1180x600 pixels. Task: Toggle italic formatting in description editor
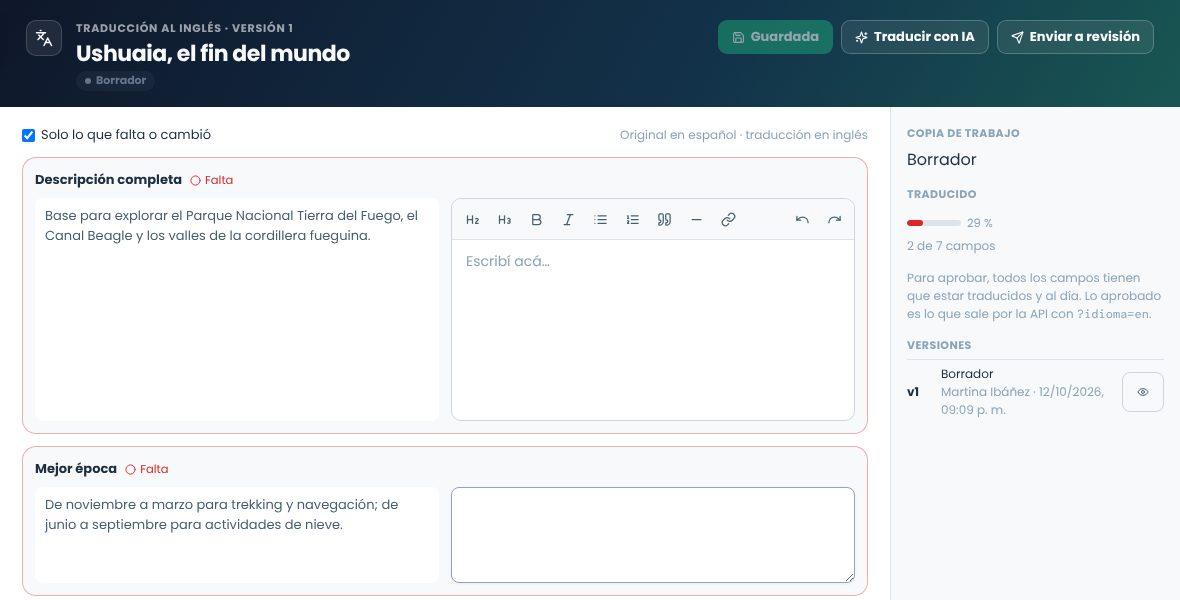(568, 220)
